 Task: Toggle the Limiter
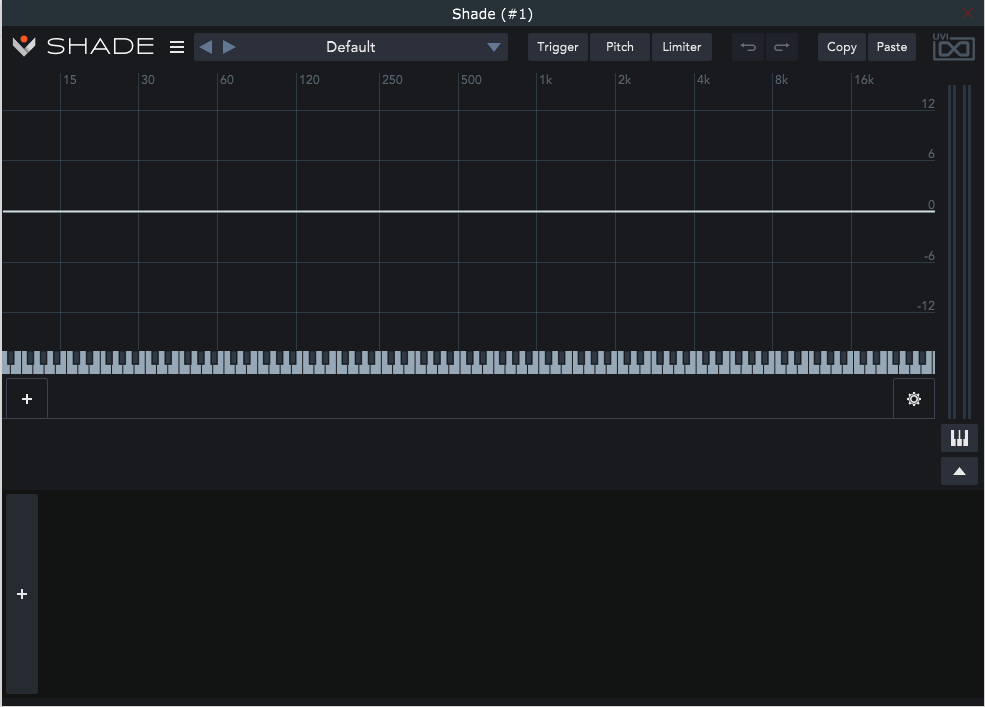coord(682,47)
